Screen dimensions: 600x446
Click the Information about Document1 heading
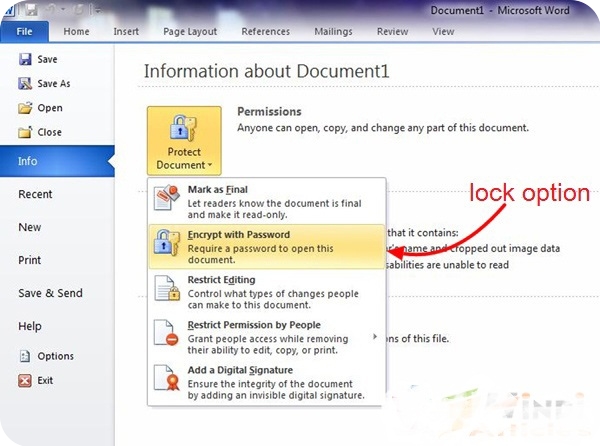267,71
